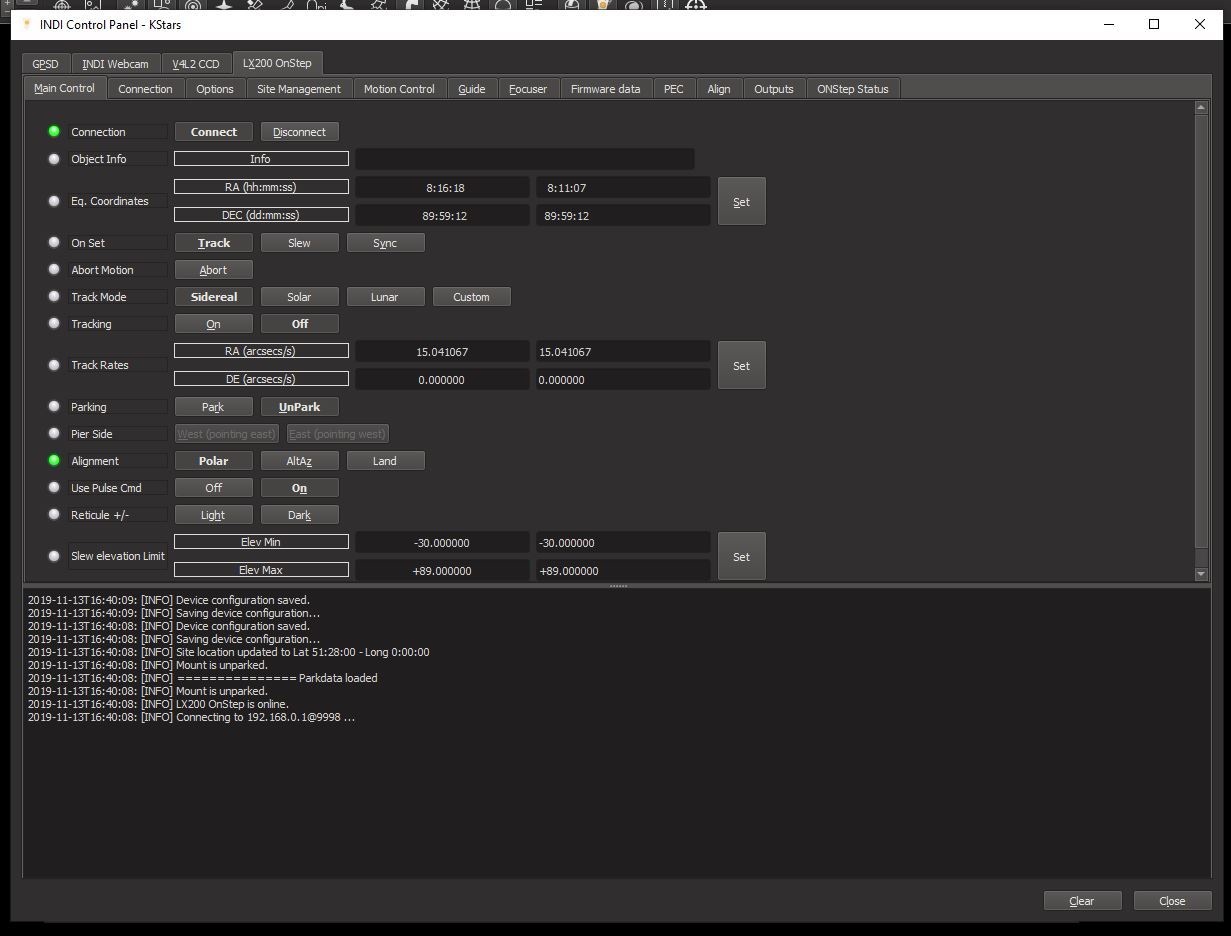Click the green Alignment status LED
This screenshot has width=1231, height=936.
click(54, 460)
